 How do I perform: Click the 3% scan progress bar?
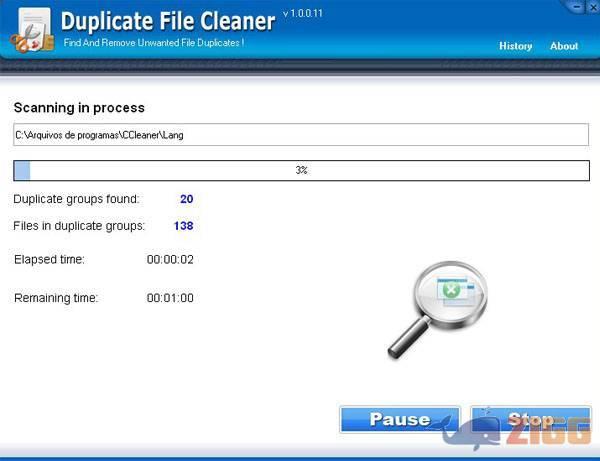coord(301,170)
